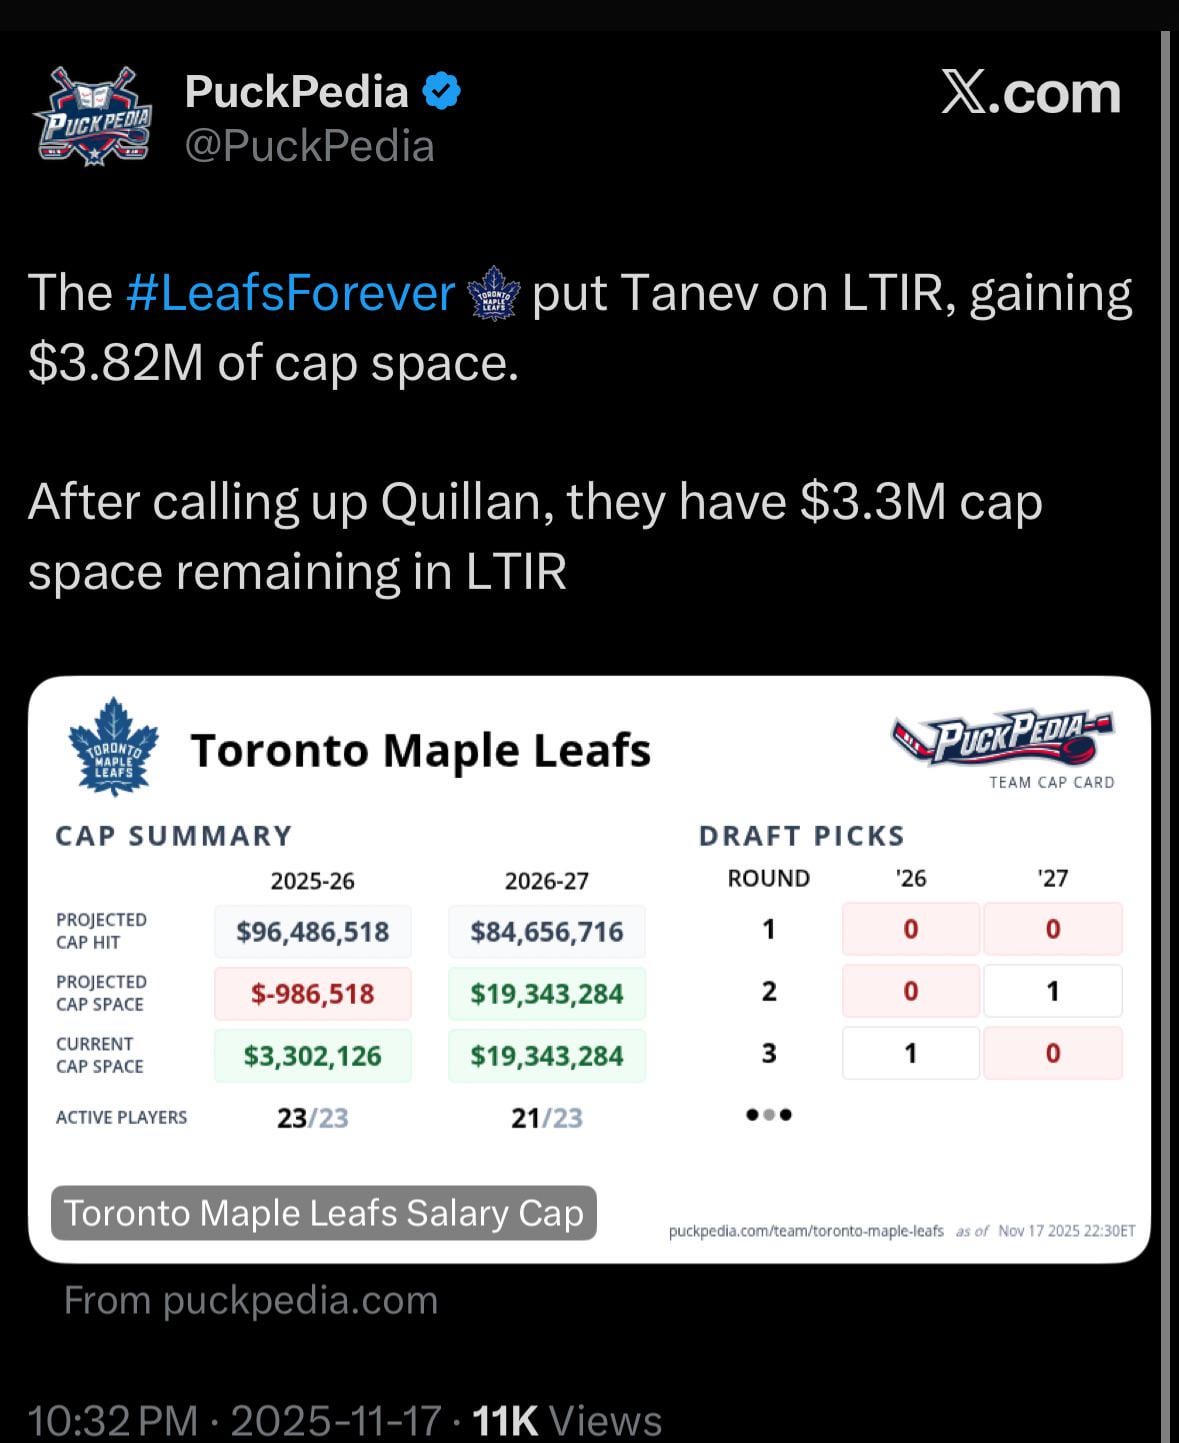
Task: Click the round 2 '27 draft pick cell
Action: click(x=1052, y=991)
